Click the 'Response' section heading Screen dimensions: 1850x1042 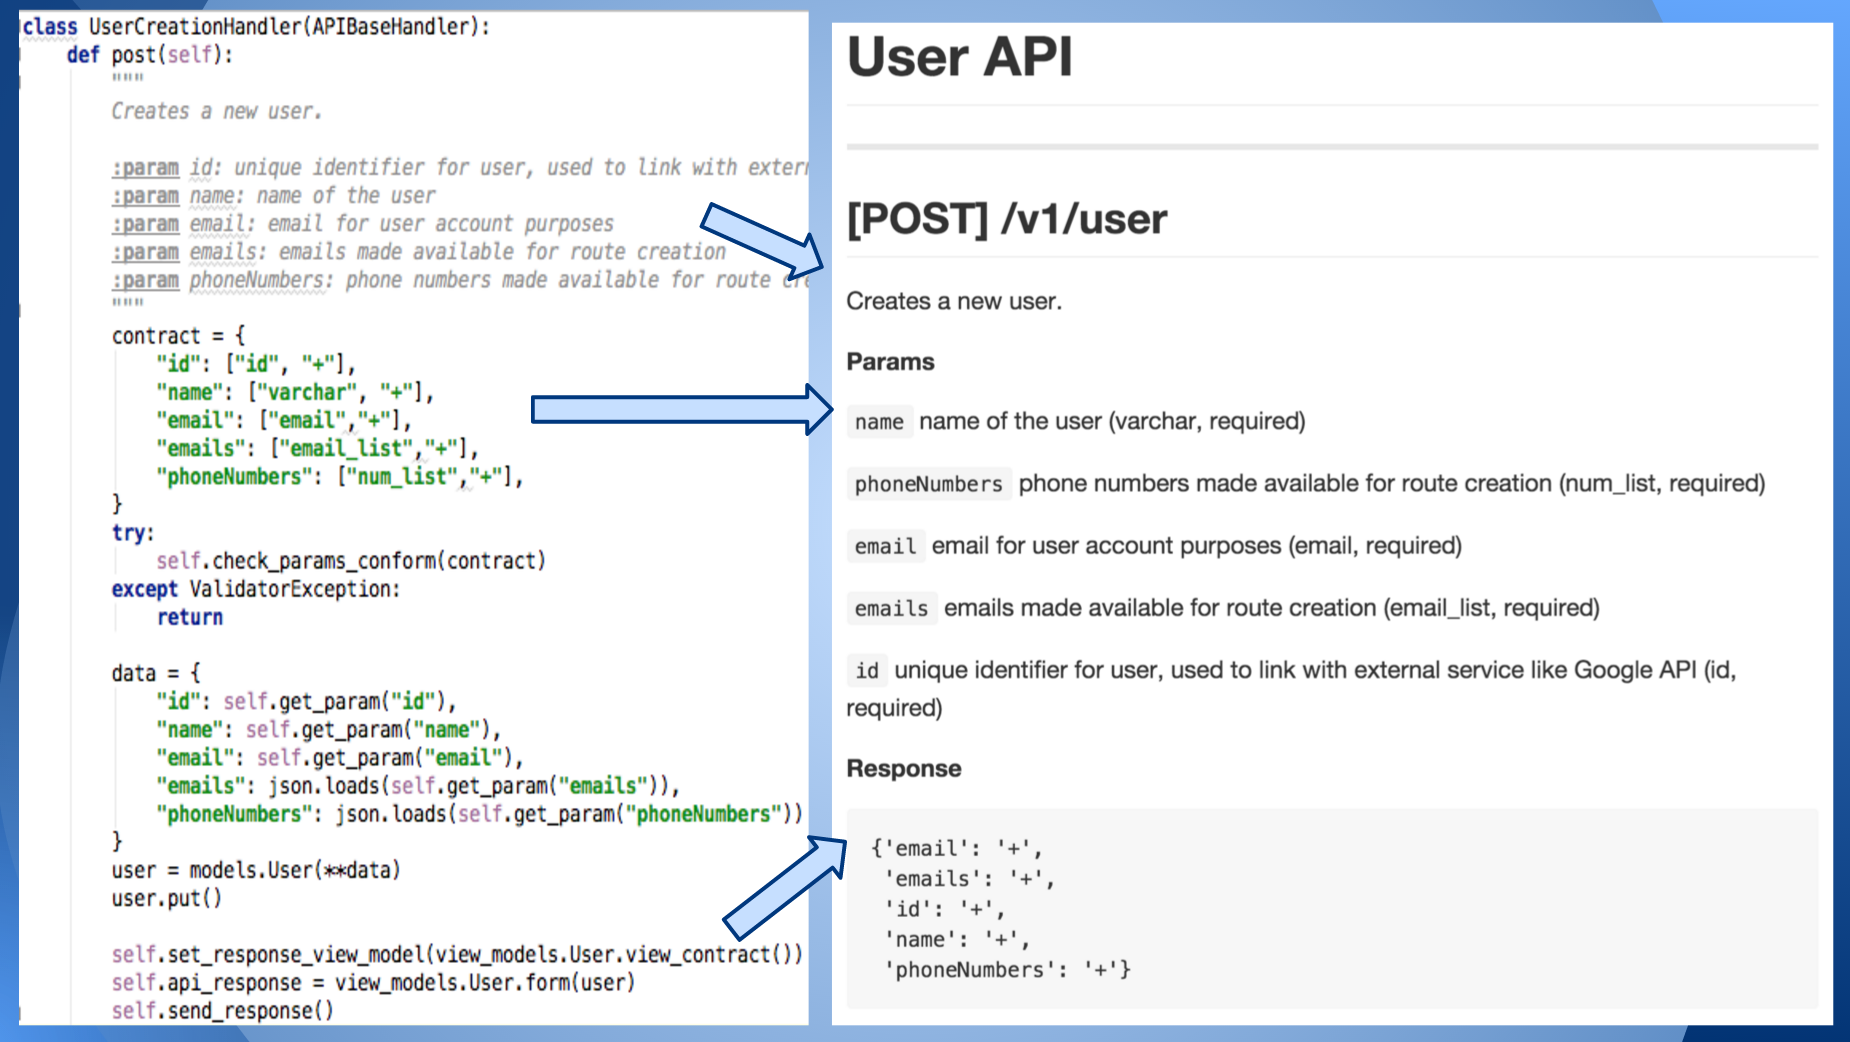tap(903, 768)
